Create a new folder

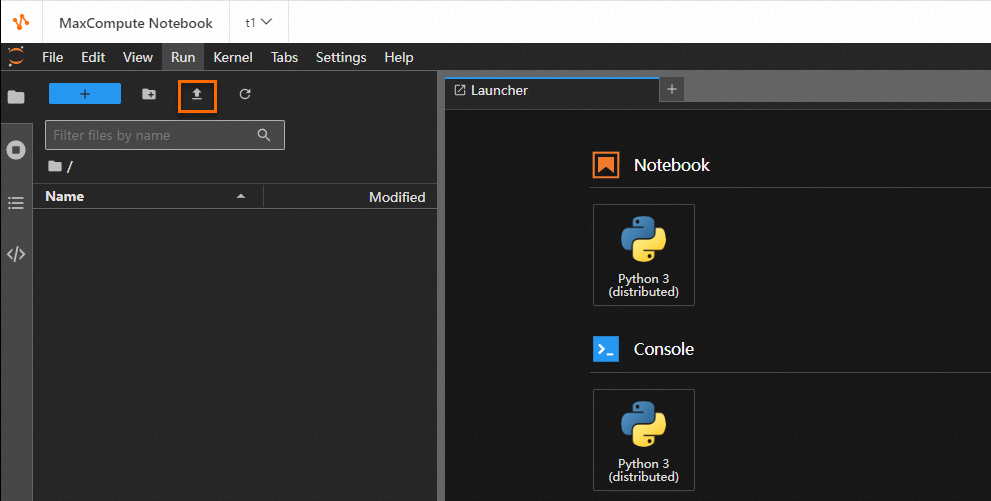coord(149,94)
